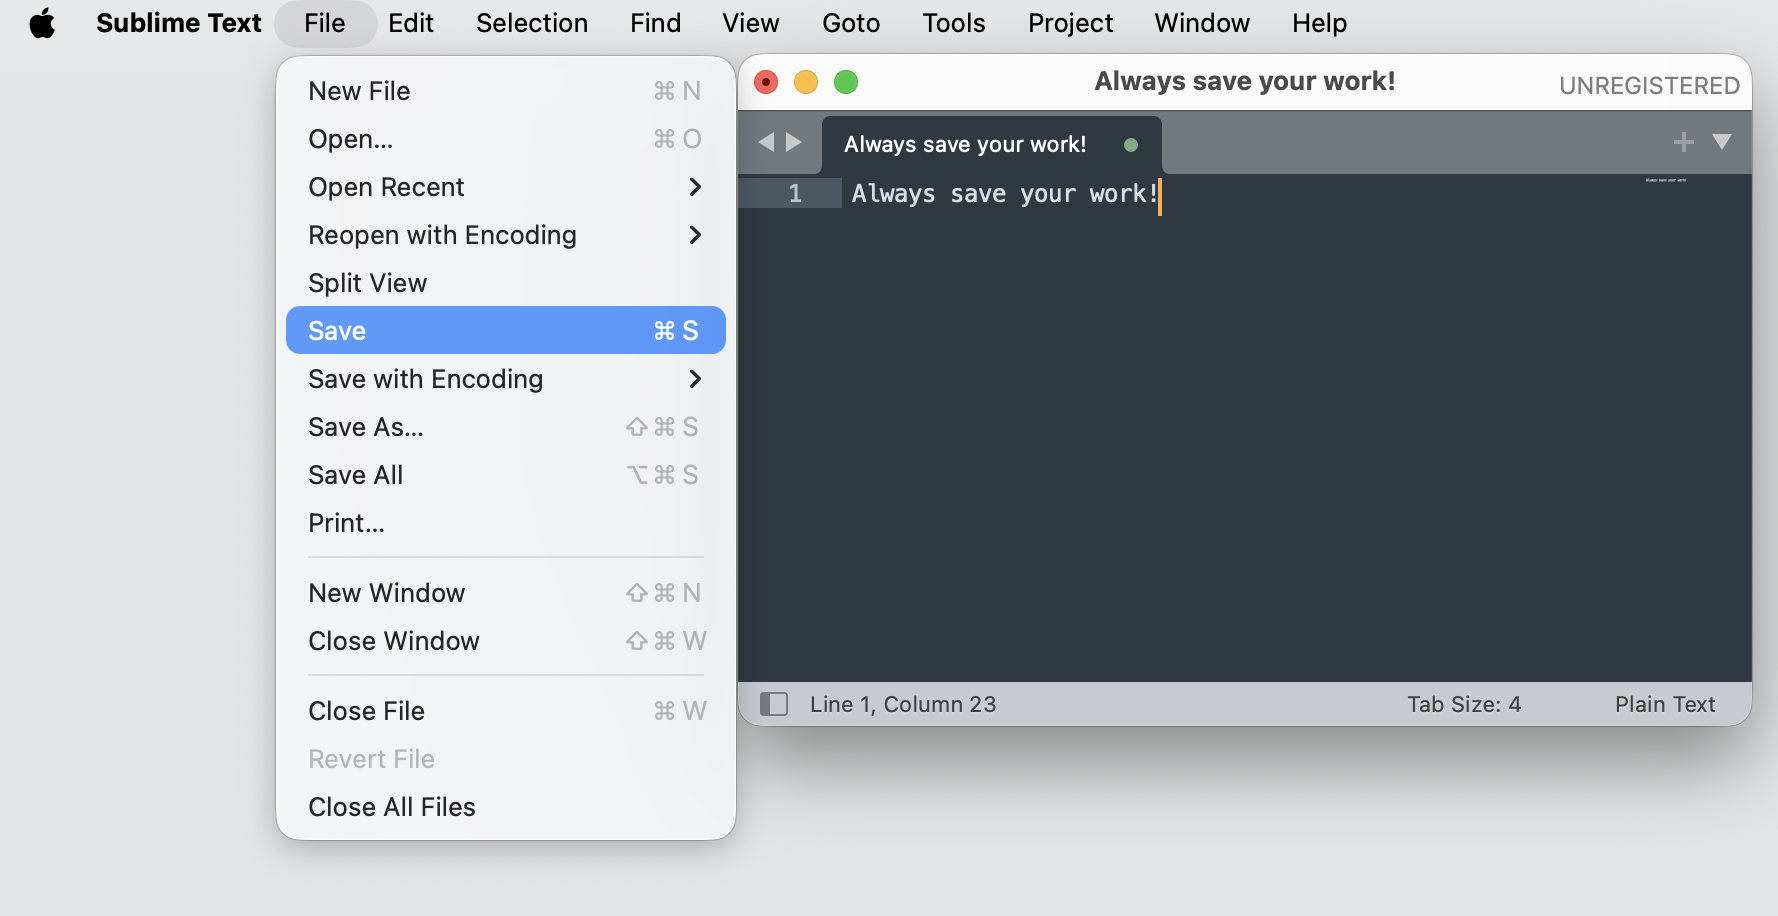Open the Help menu
This screenshot has width=1778, height=916.
[1319, 23]
